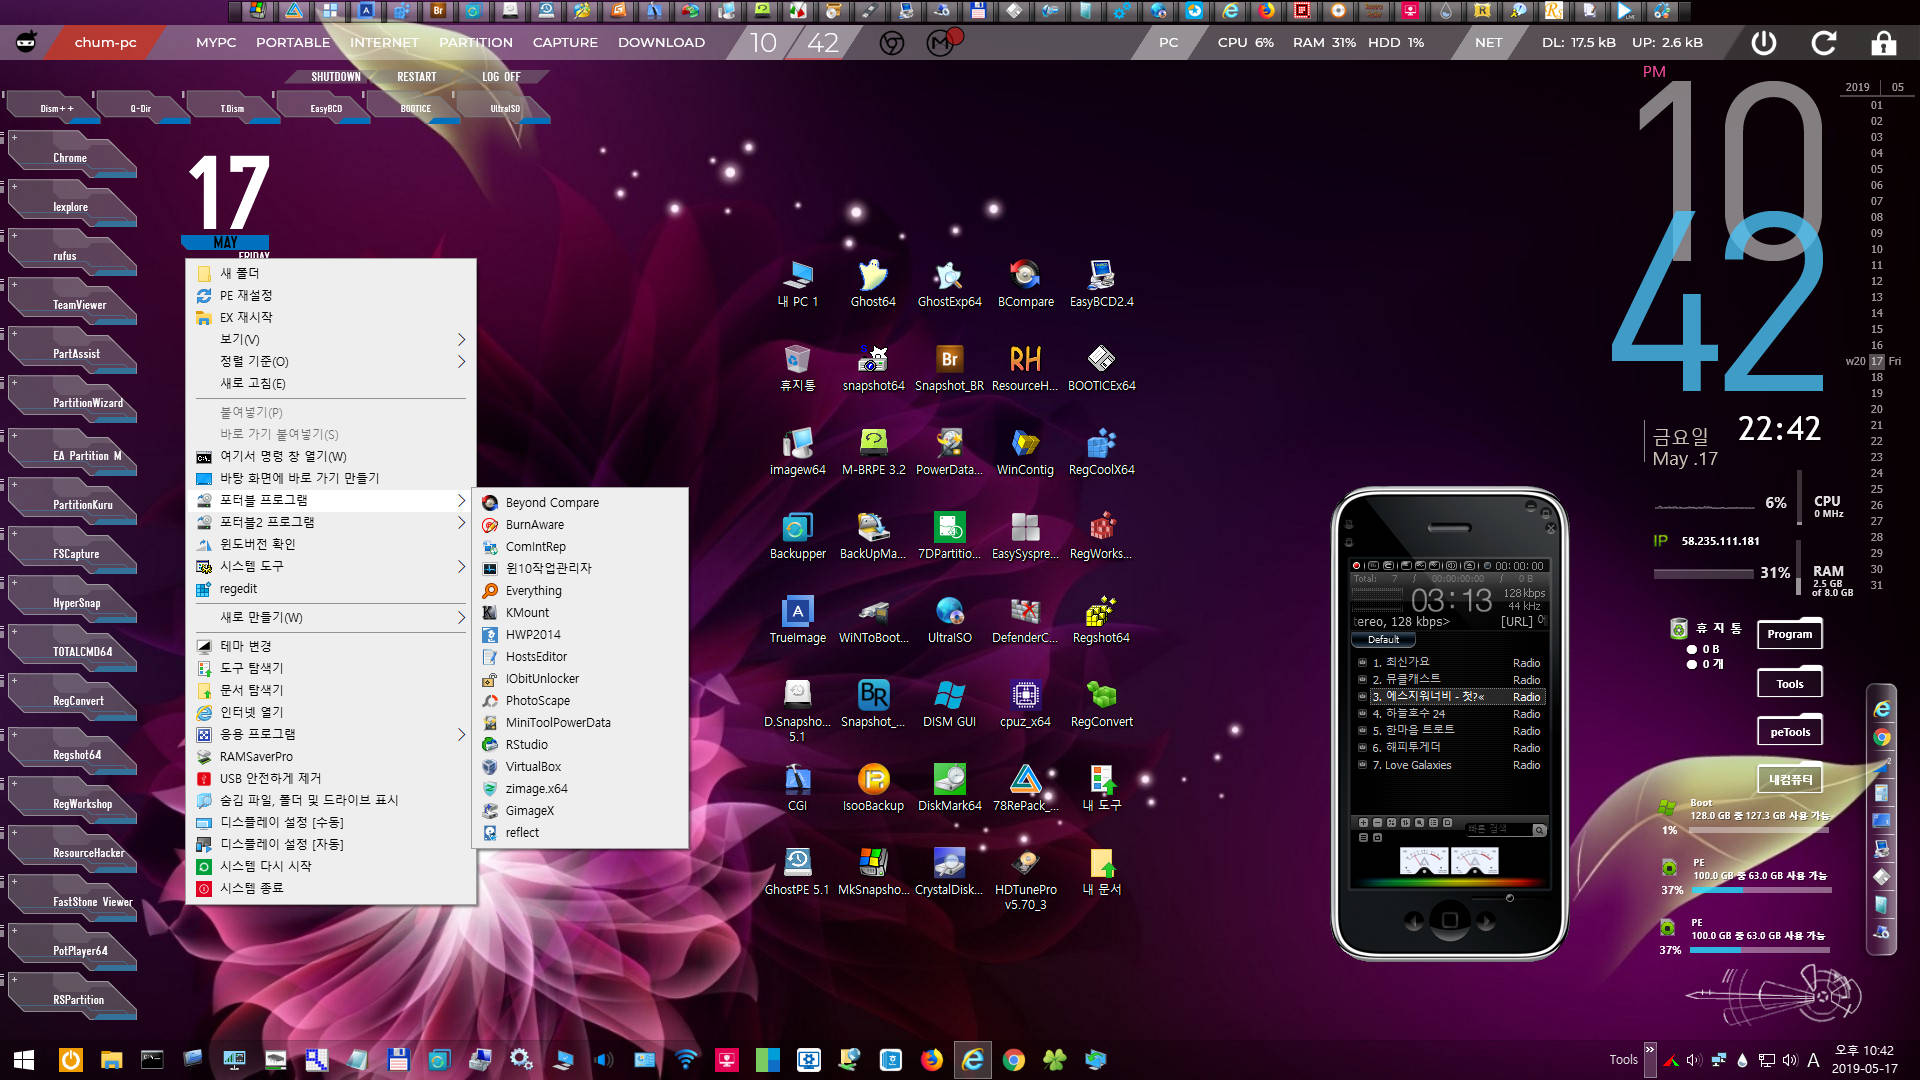This screenshot has height=1080, width=1920.
Task: Launch DISM GUI desktop icon
Action: 949,704
